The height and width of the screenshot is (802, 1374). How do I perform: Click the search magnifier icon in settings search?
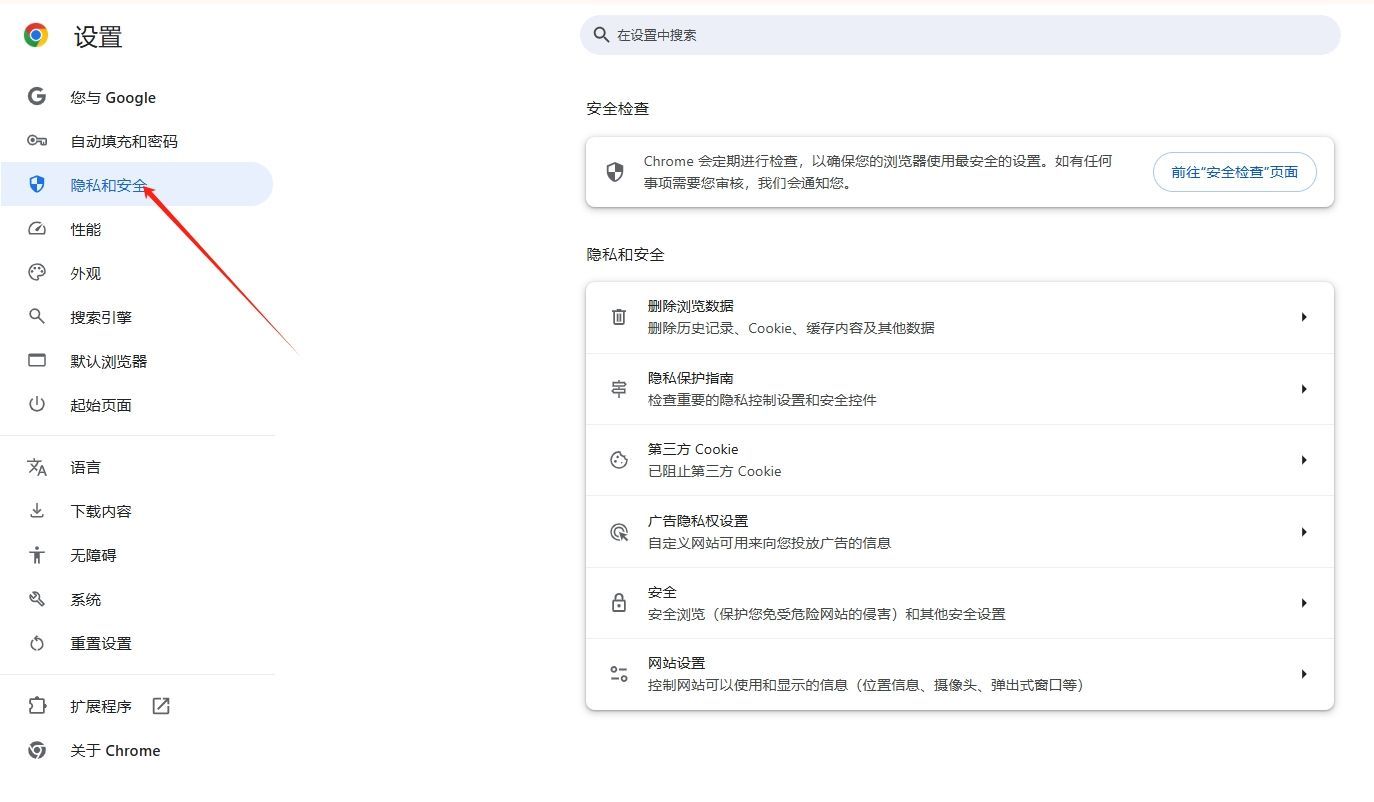601,35
